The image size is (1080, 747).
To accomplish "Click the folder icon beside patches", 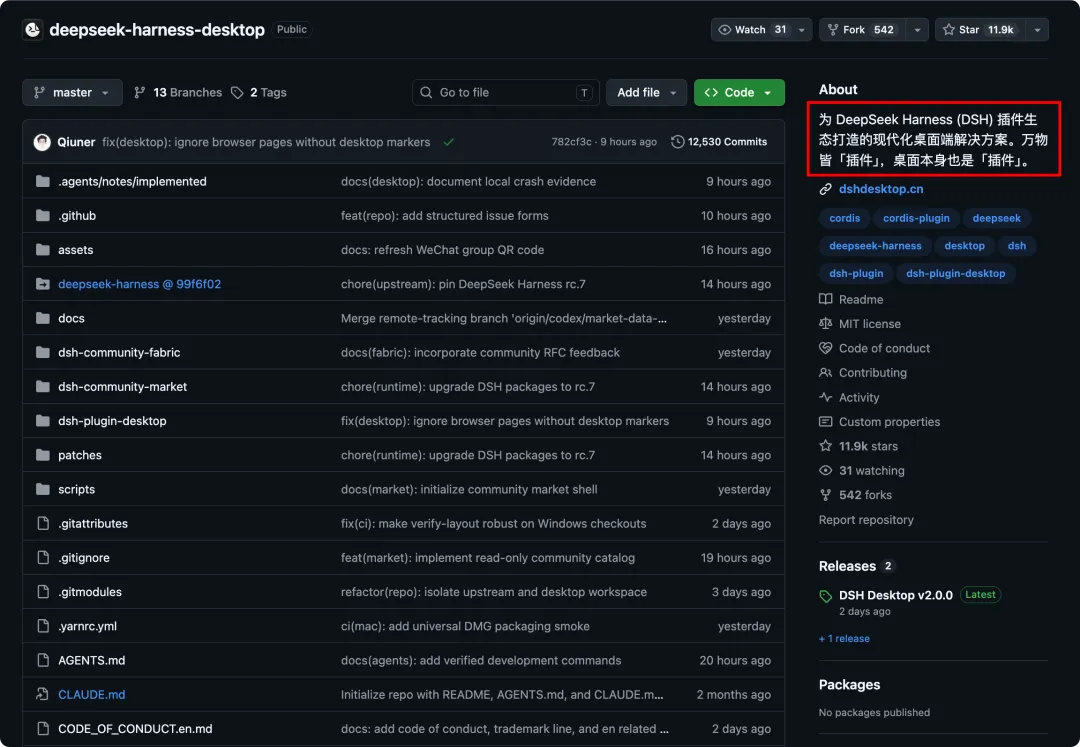I will pos(43,455).
